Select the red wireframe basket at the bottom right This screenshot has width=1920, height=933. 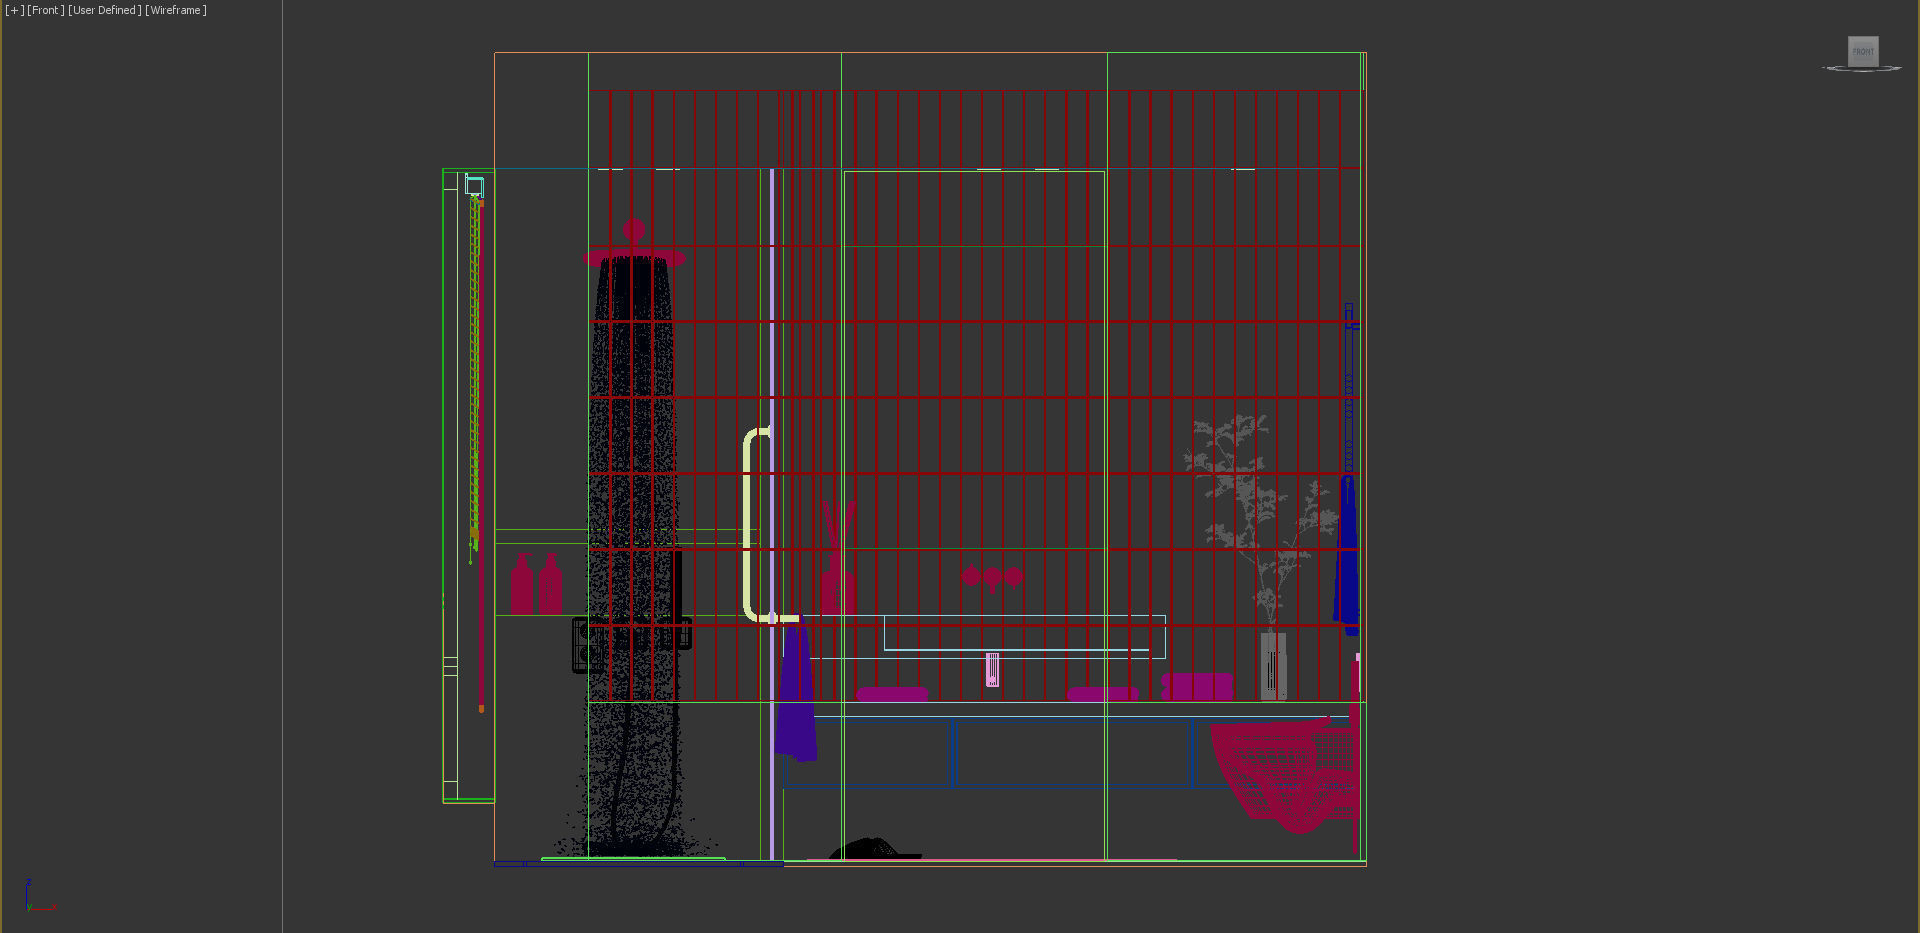click(1285, 775)
